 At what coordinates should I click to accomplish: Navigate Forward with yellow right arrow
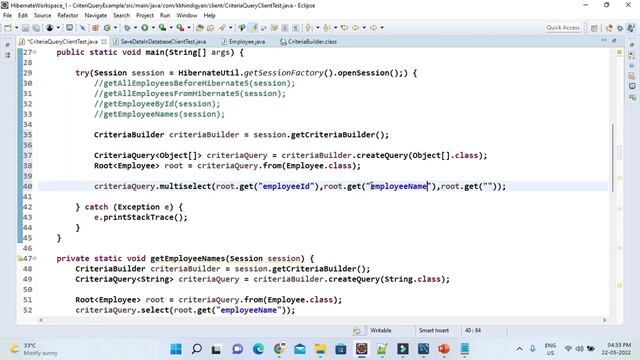pos(373,28)
